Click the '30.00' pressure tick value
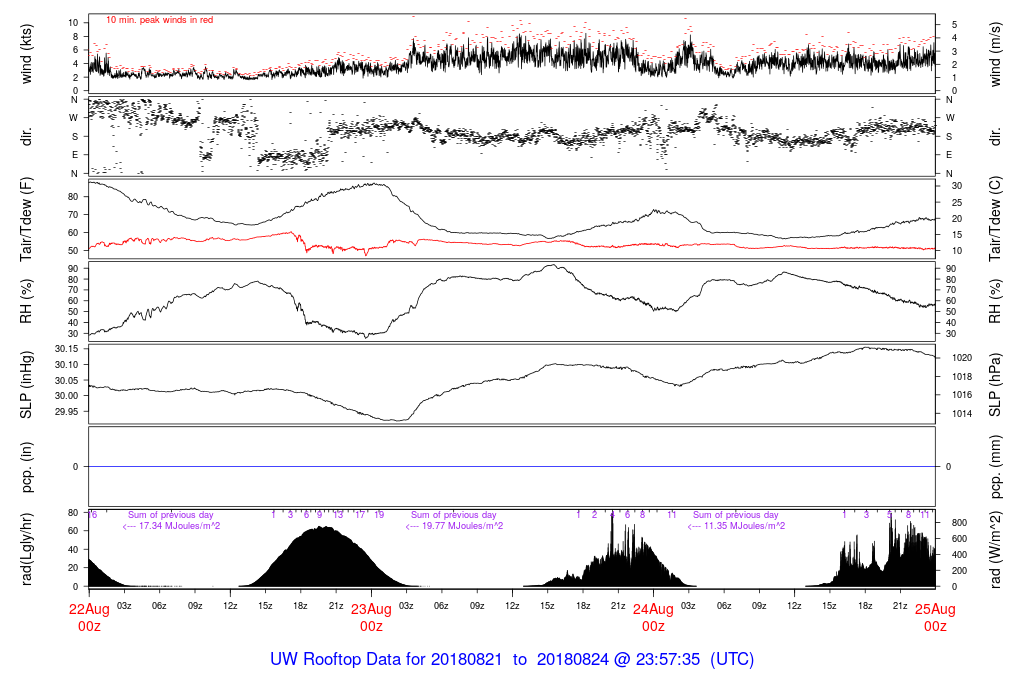 [67, 396]
